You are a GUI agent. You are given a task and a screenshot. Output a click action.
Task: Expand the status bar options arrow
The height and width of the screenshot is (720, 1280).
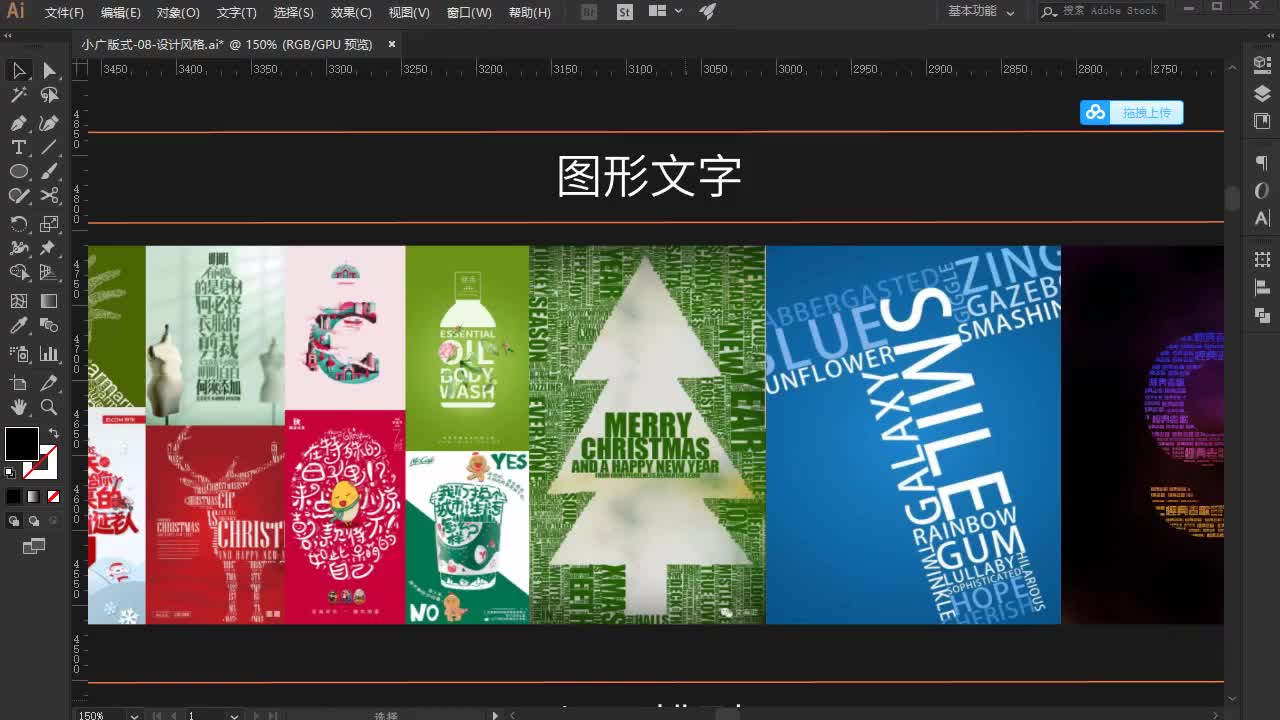tap(495, 715)
